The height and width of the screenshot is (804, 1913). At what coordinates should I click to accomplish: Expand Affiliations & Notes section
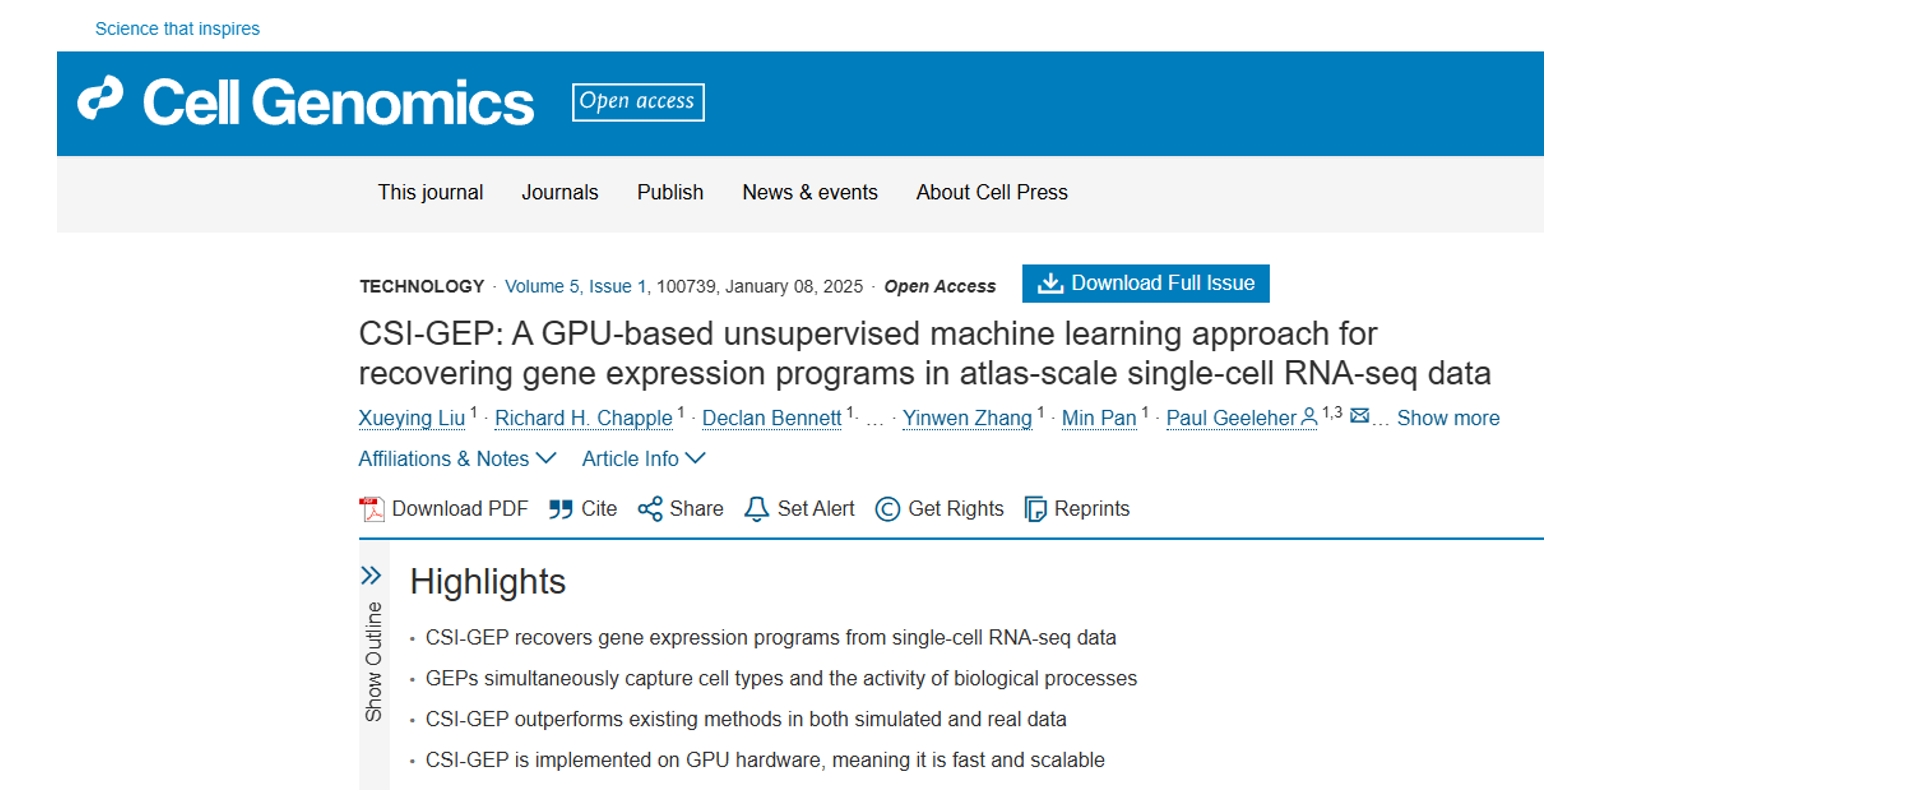click(x=457, y=458)
